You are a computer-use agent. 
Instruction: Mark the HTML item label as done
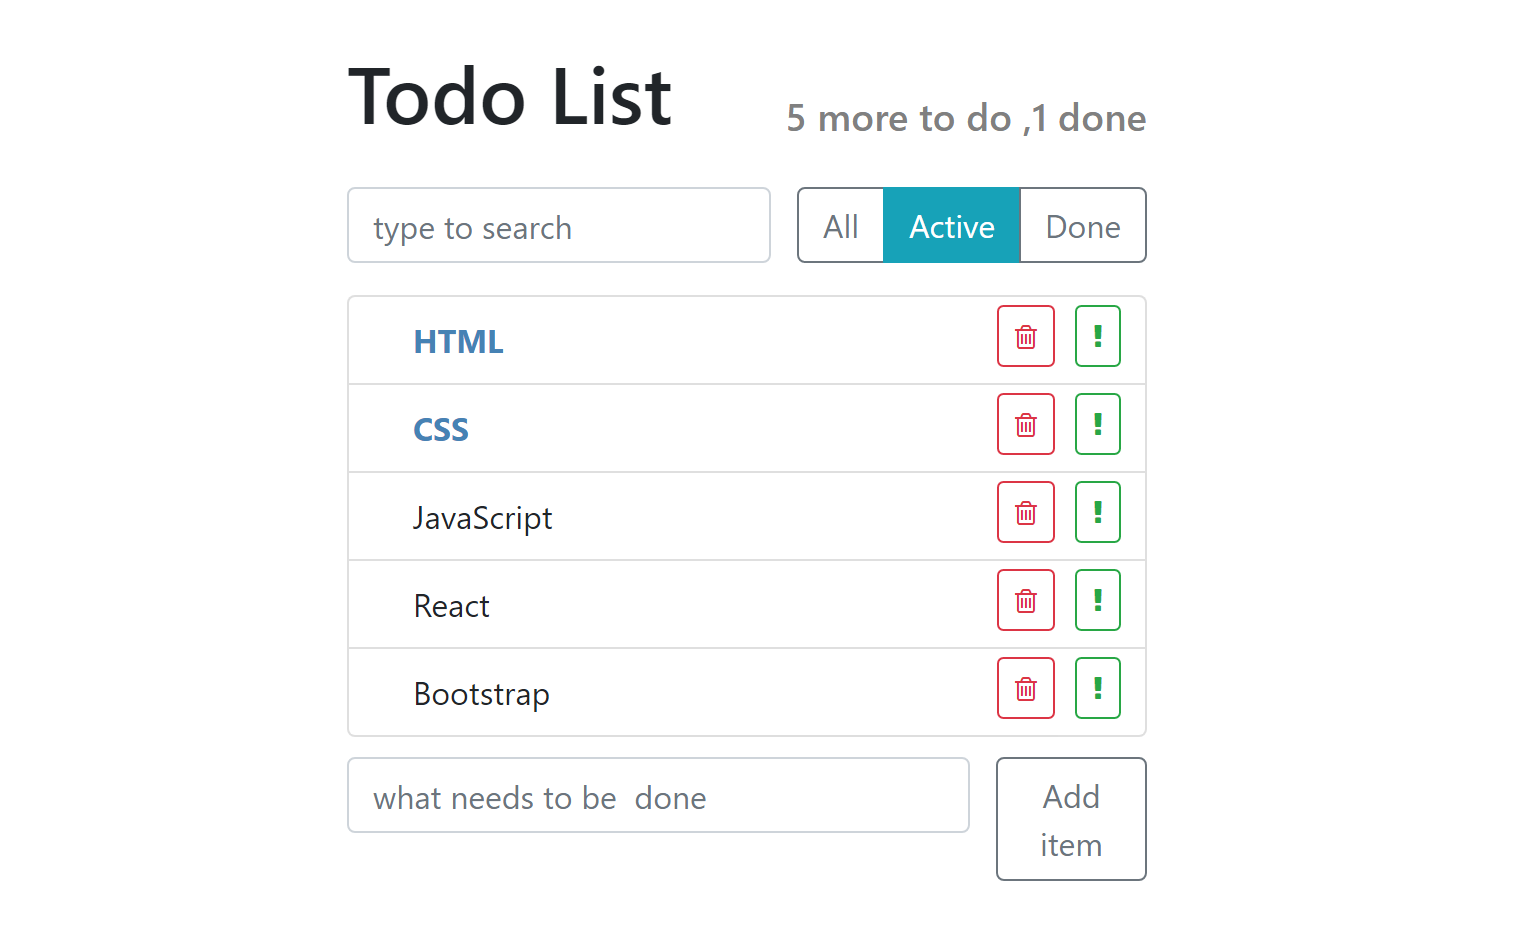coord(458,342)
